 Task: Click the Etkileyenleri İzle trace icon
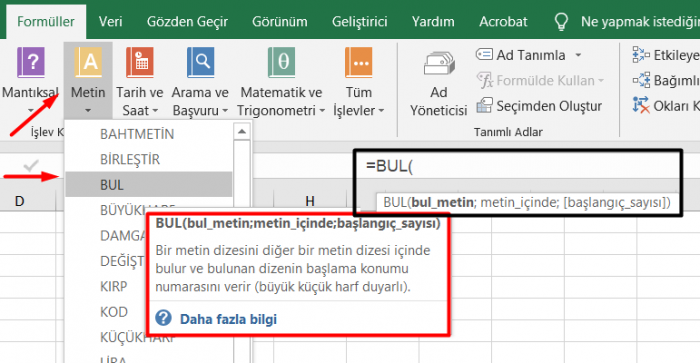pyautogui.click(x=641, y=54)
